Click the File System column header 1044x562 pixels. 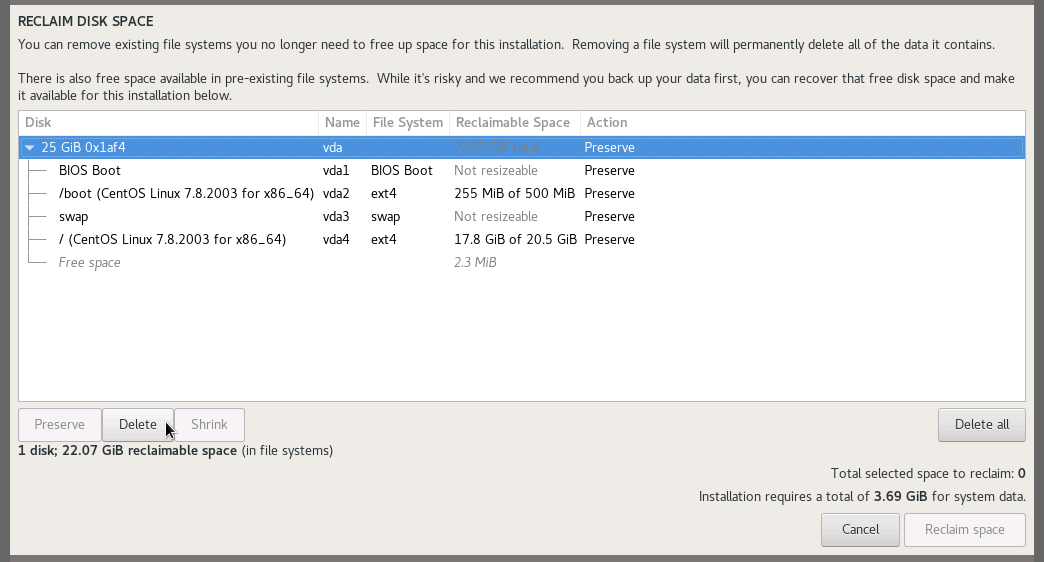(x=407, y=123)
